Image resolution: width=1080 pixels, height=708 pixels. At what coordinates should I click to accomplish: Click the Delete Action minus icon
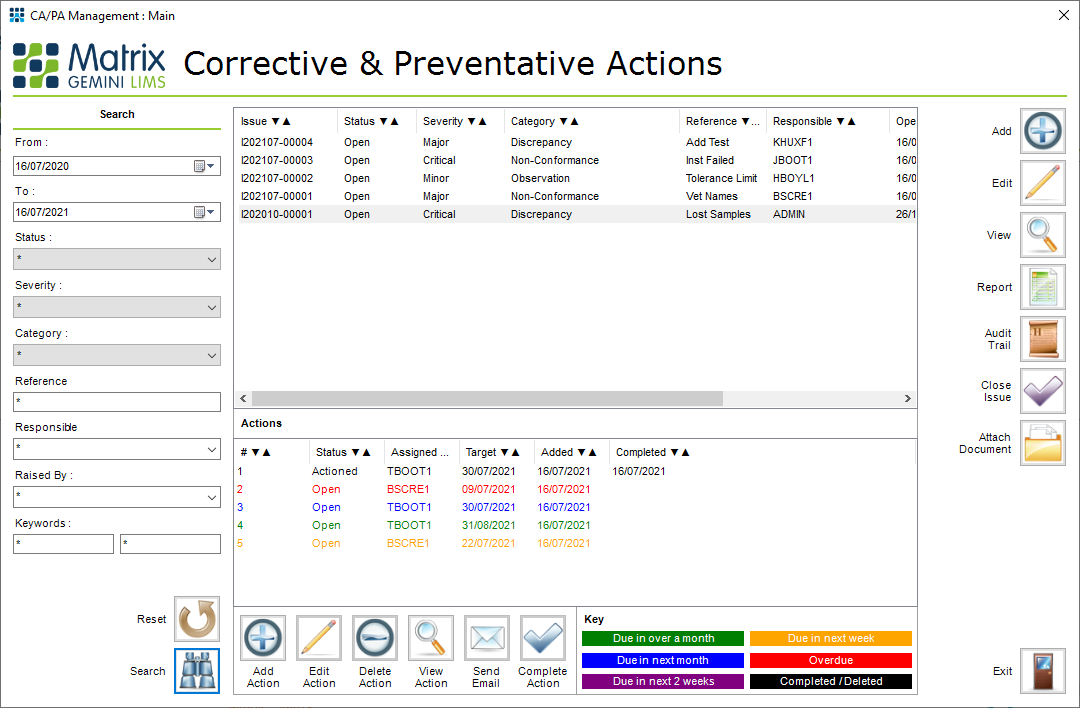375,638
